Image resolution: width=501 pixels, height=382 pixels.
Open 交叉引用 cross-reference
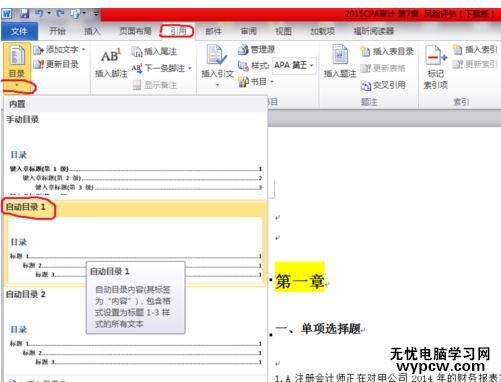click(x=383, y=85)
